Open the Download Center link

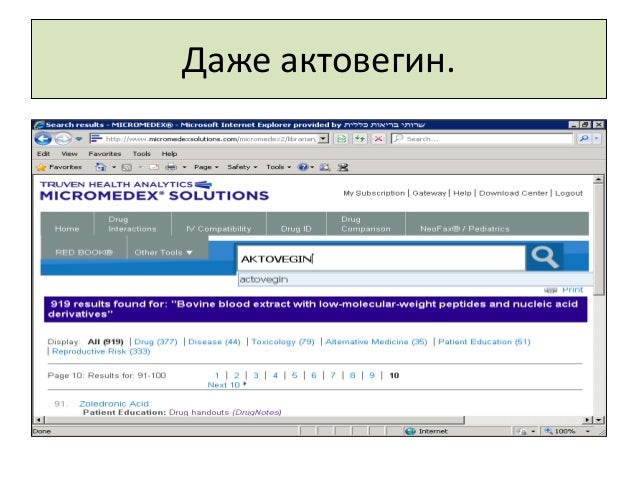(x=513, y=193)
